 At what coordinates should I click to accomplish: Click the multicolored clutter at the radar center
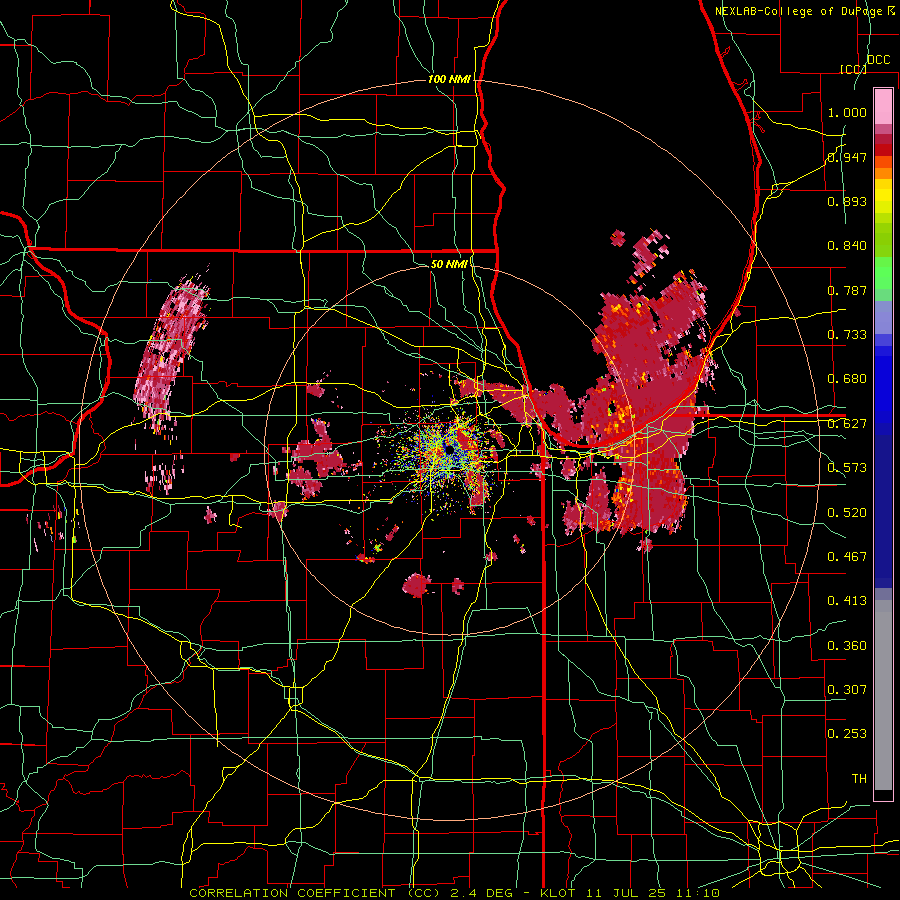(447, 452)
